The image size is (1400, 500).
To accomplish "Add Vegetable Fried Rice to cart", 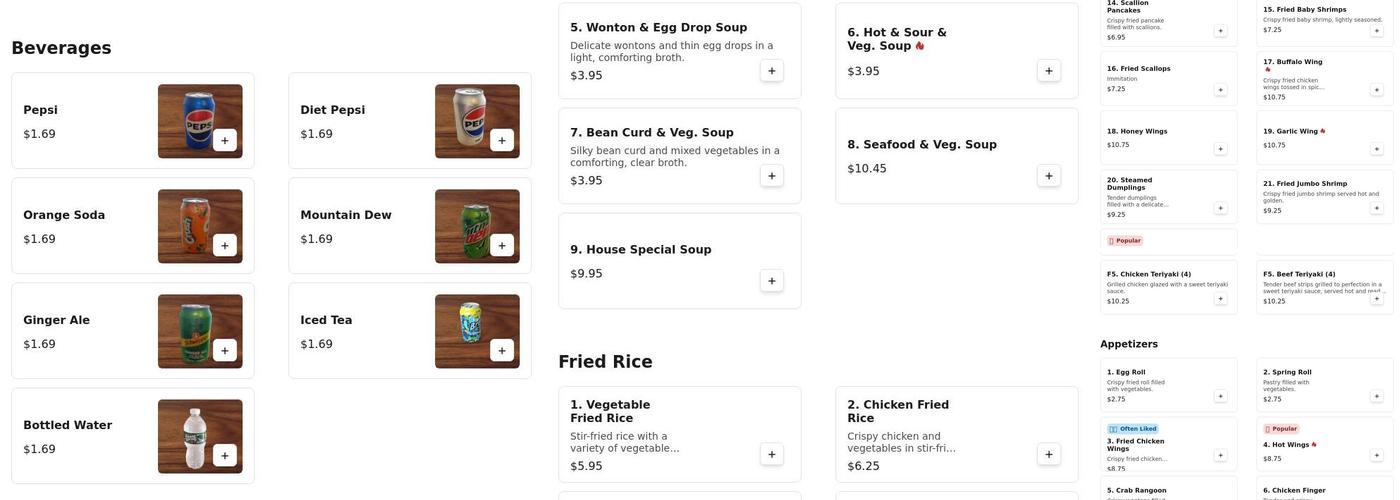I will click(x=771, y=455).
